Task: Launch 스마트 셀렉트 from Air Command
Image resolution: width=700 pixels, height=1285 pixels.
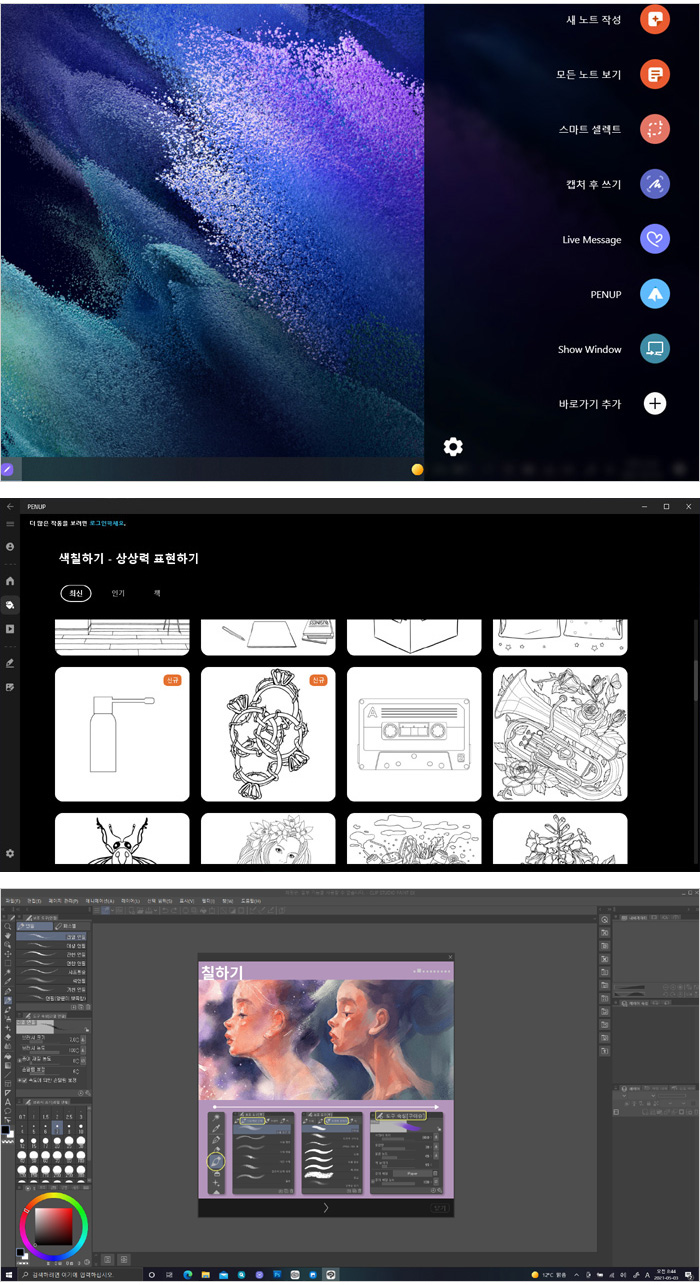Action: [654, 129]
